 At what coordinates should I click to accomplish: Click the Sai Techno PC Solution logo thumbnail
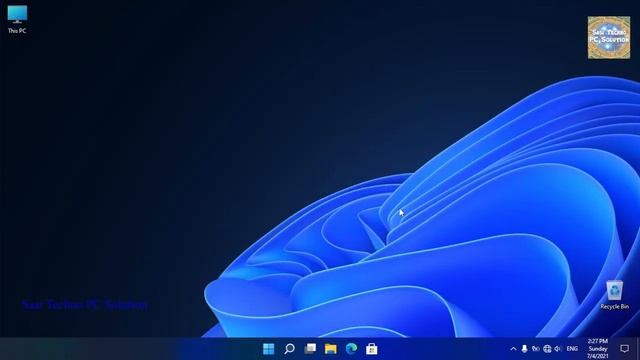point(609,38)
